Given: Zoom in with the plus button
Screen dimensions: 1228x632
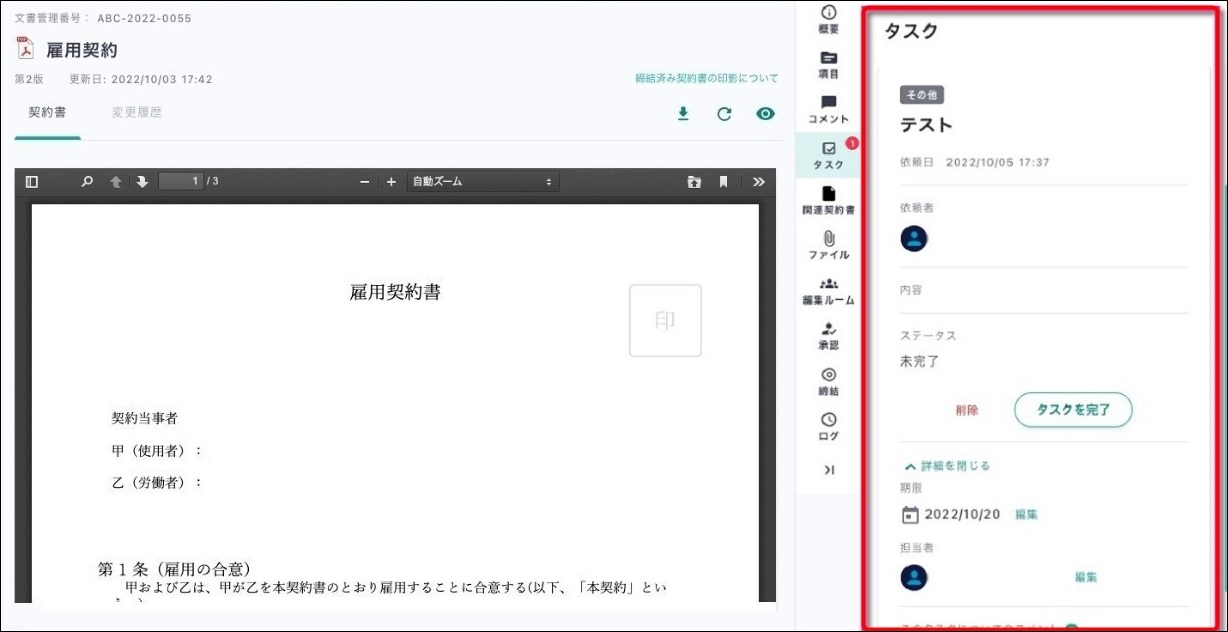Looking at the screenshot, I should pos(391,182).
